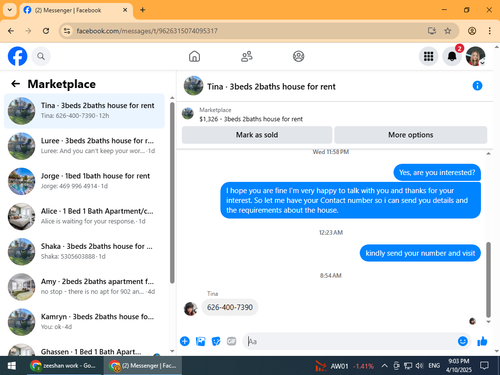Open Luree 3beds 2baths conversation
Screen dimensions: 500x375
[84, 146]
